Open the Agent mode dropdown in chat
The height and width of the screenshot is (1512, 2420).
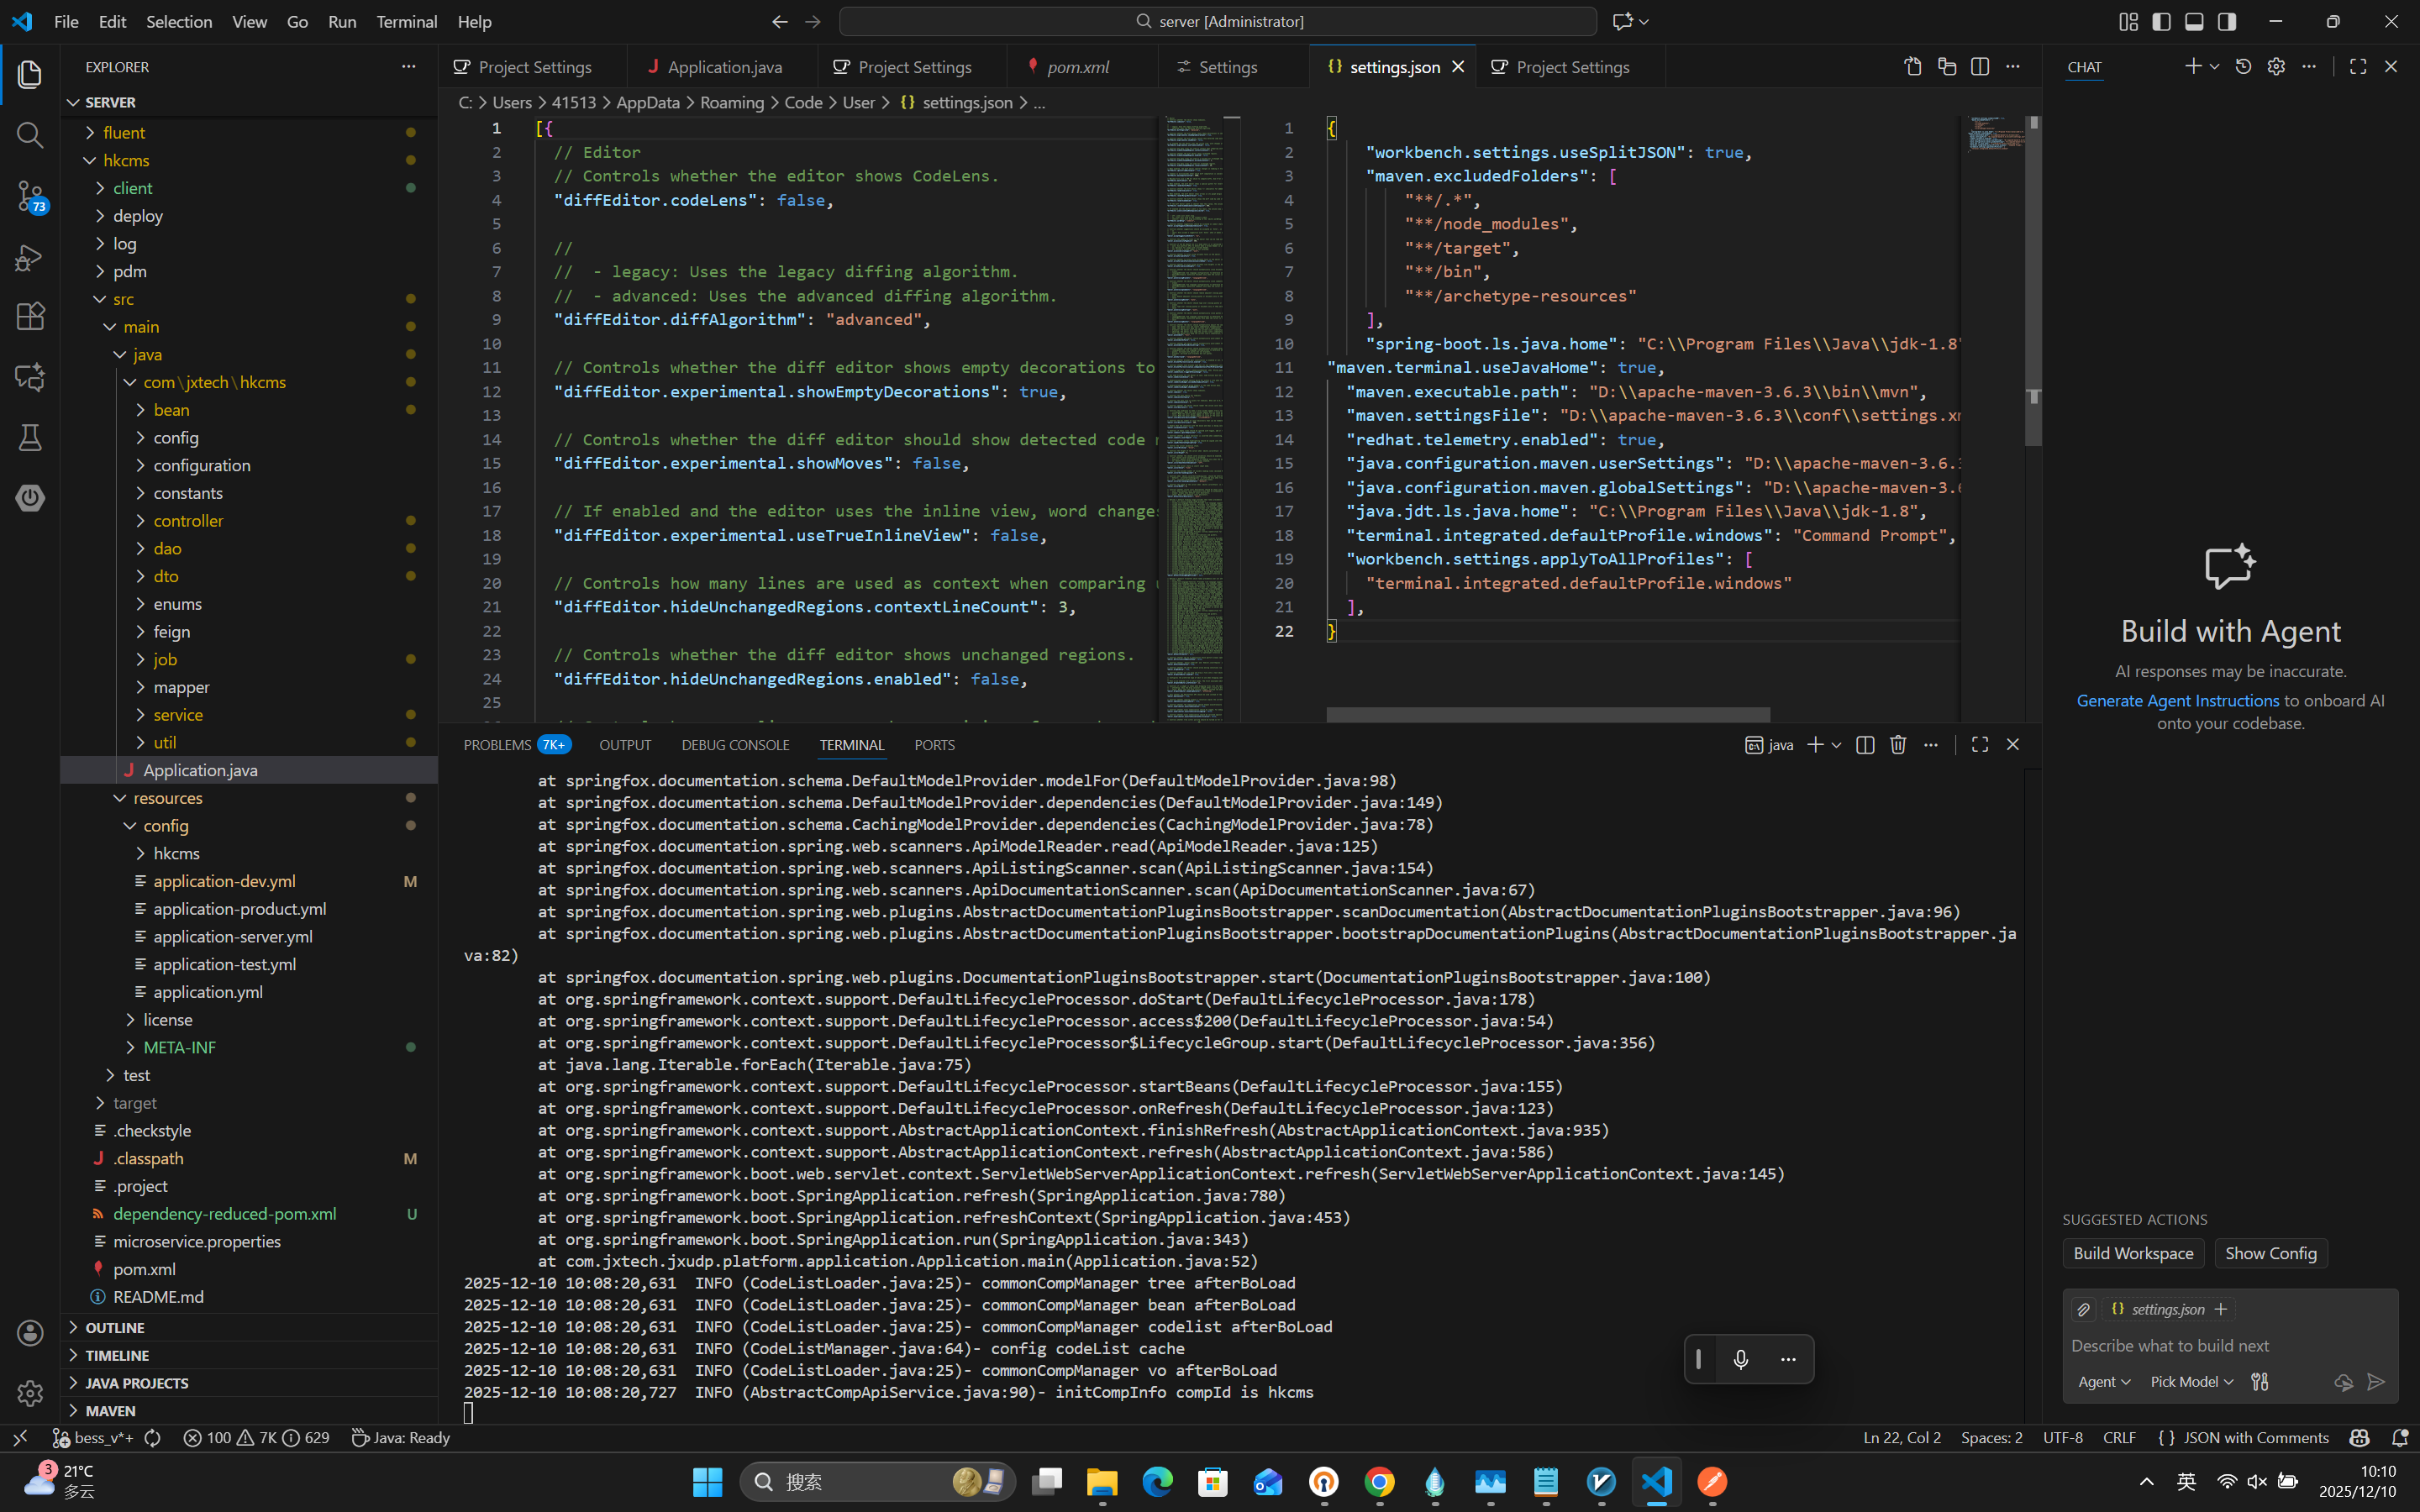pos(2104,1381)
